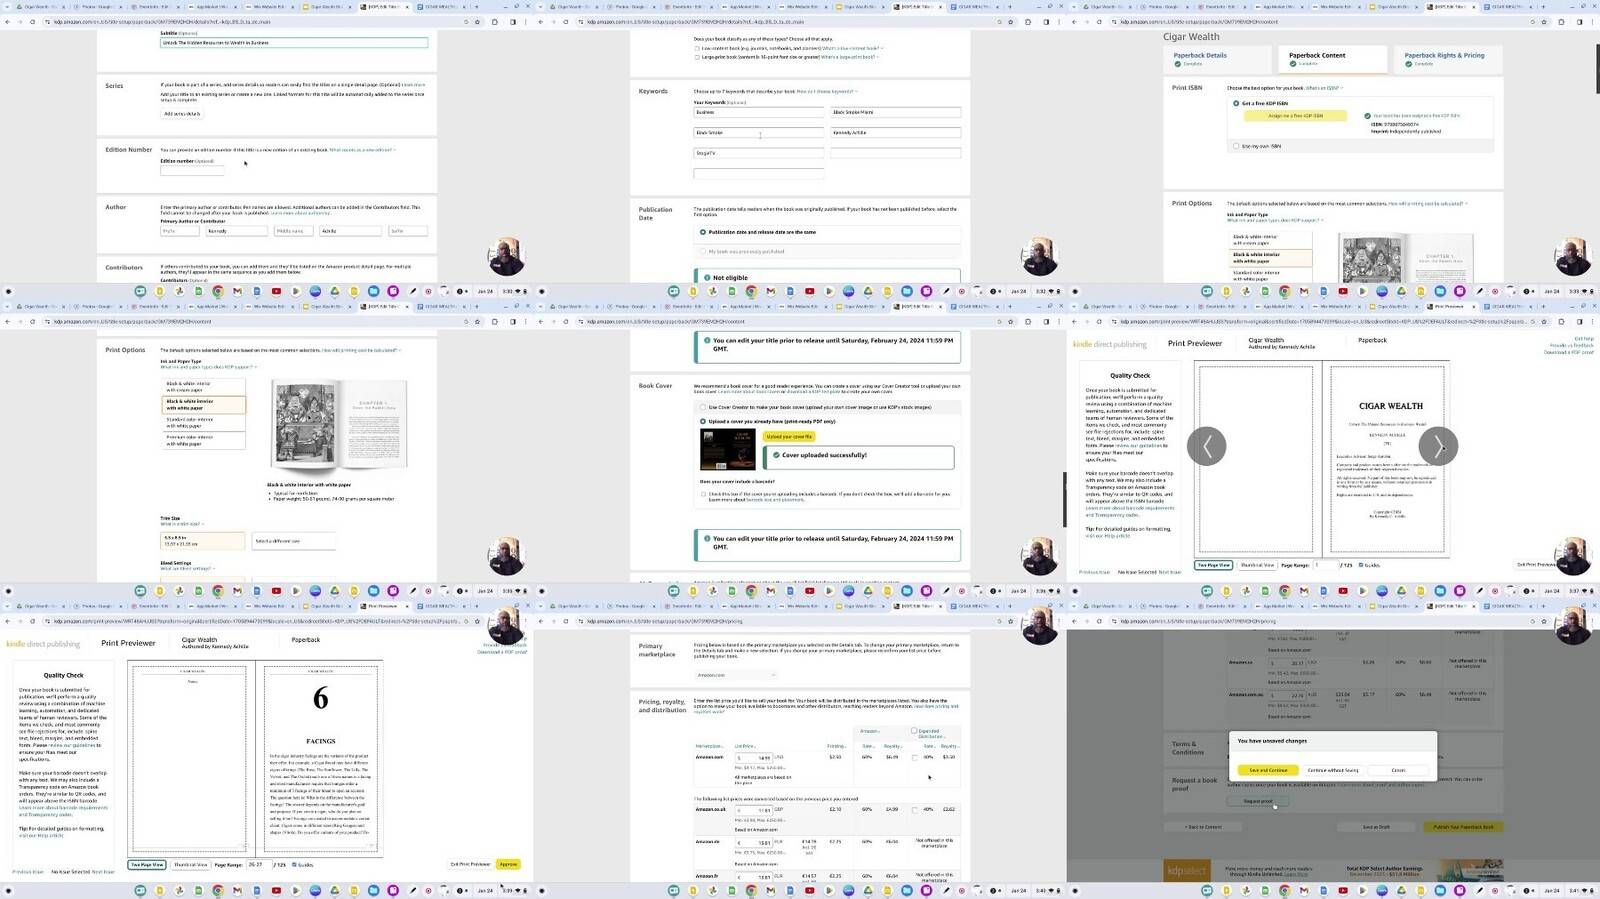Click the reload icon in the bottom-right panel's browser
Screen dimensions: 1600x899
click(1099, 621)
